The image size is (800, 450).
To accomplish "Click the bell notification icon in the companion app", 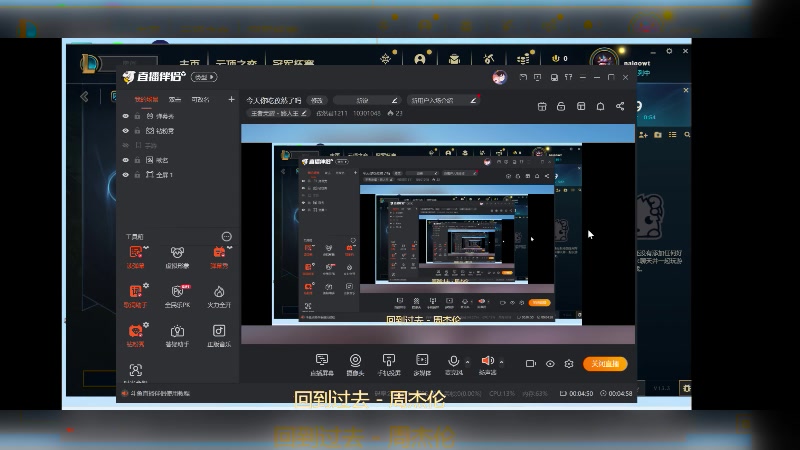I will pos(601,106).
